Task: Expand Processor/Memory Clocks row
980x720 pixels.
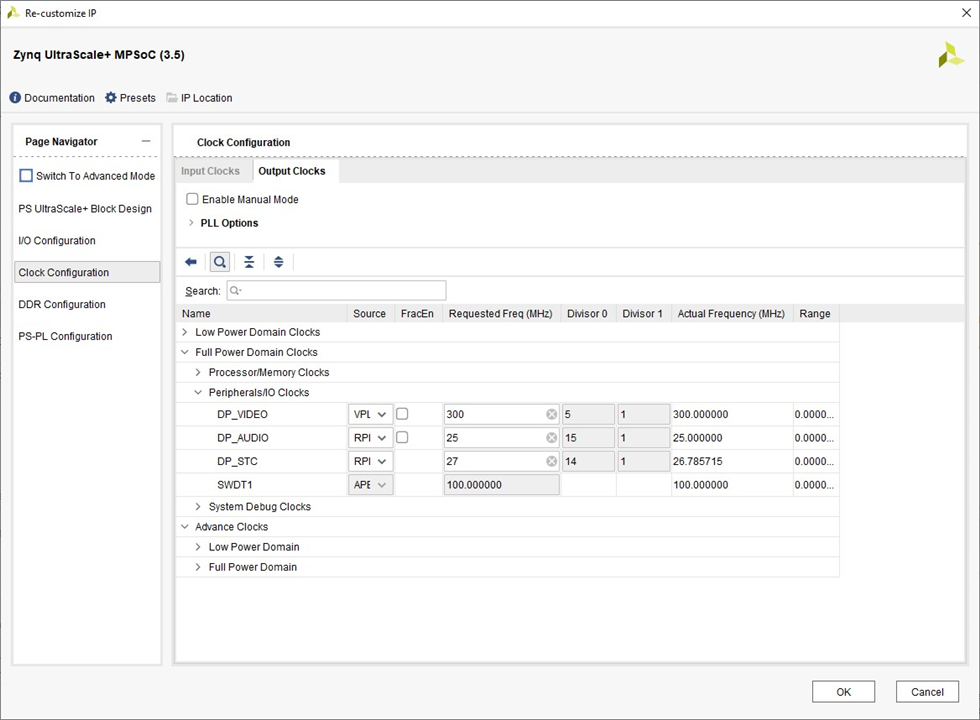Action: [198, 372]
